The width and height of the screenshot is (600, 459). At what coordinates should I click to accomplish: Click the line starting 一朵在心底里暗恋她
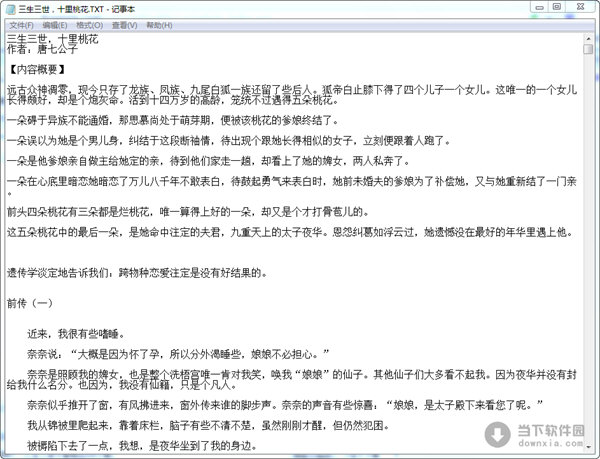[x=292, y=181]
